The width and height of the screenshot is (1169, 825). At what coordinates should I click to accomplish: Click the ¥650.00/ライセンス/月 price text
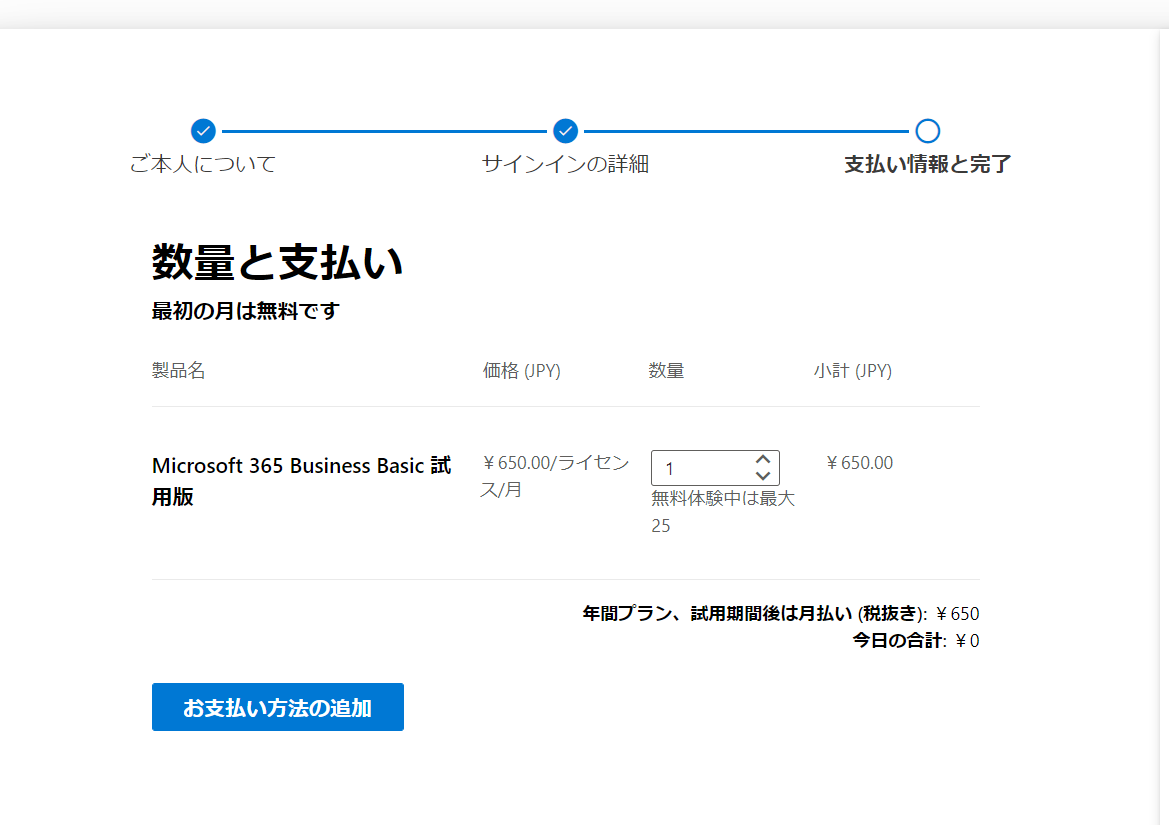555,476
